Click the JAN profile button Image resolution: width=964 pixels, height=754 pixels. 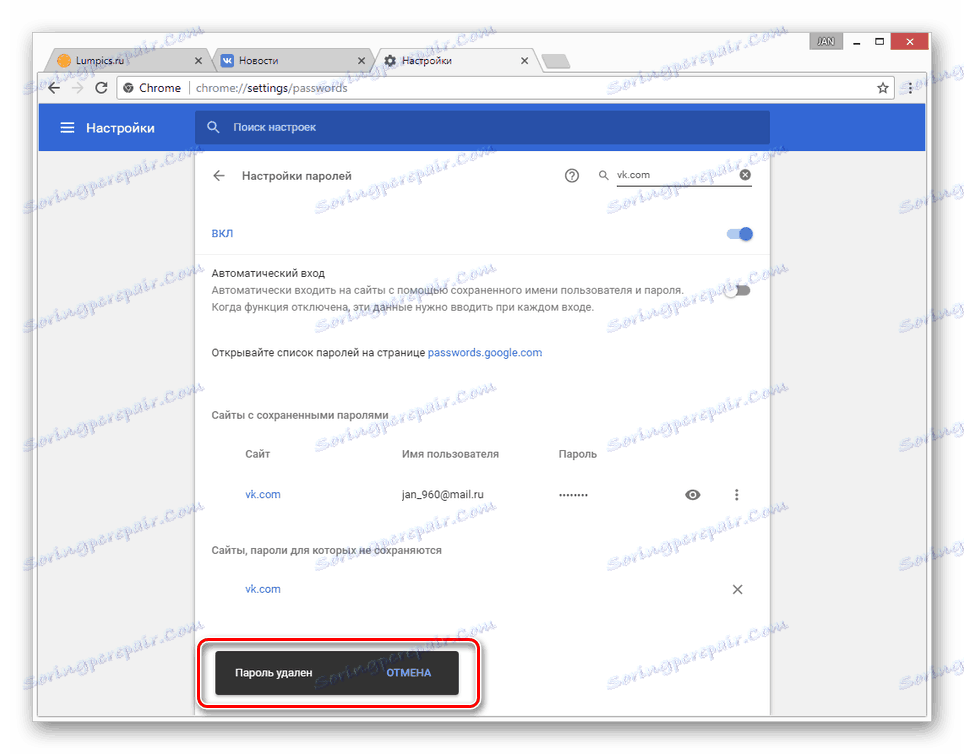[x=826, y=41]
